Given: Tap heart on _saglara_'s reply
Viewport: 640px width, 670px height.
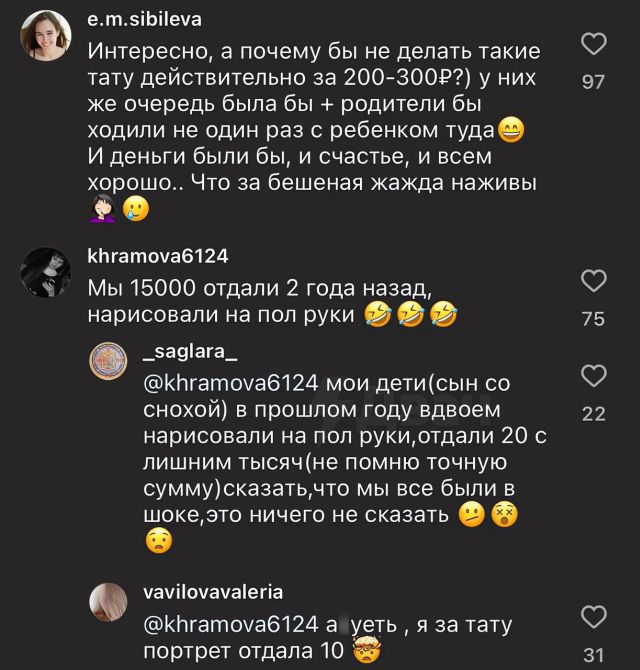Looking at the screenshot, I should pyautogui.click(x=594, y=376).
